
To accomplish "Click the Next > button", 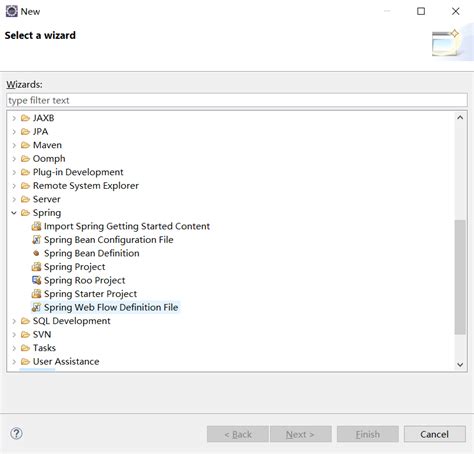I will [x=301, y=434].
